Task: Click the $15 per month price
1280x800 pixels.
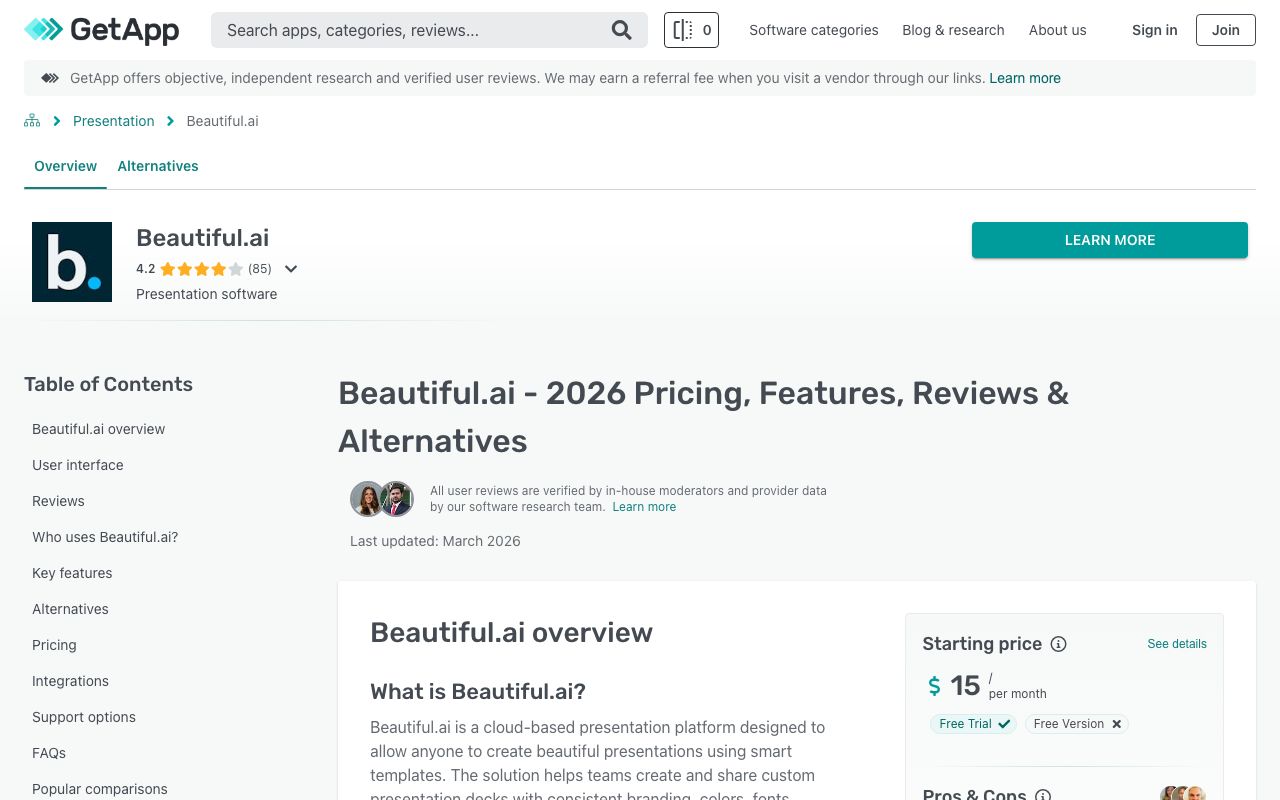Action: click(x=988, y=685)
